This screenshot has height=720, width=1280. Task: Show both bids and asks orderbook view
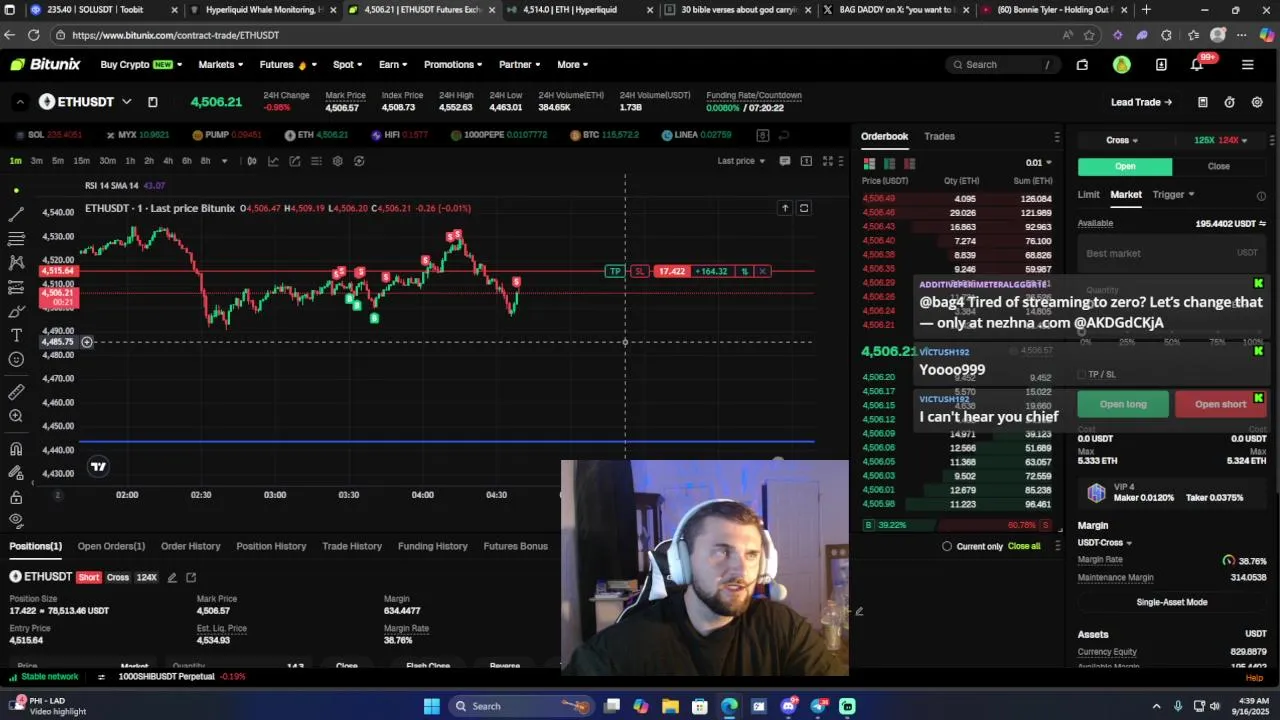pyautogui.click(x=869, y=164)
